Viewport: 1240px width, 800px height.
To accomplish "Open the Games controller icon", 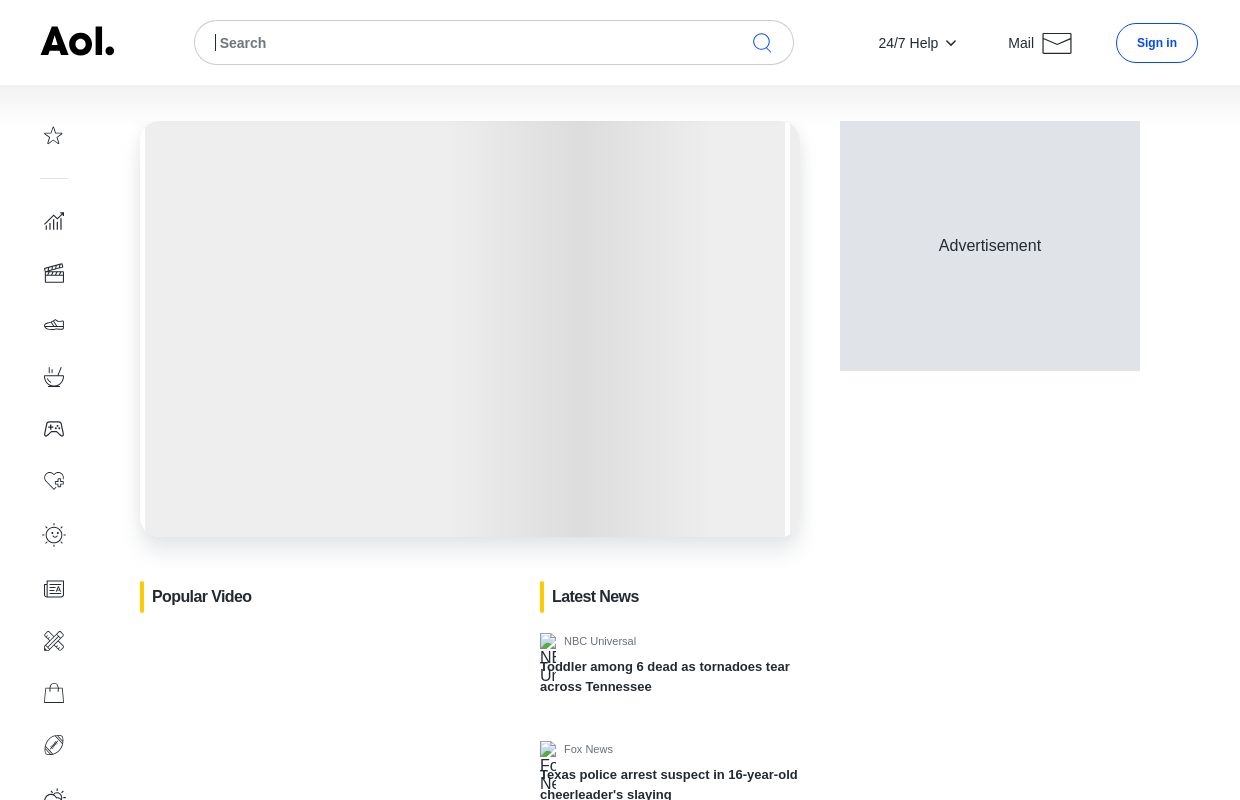I will [54, 429].
